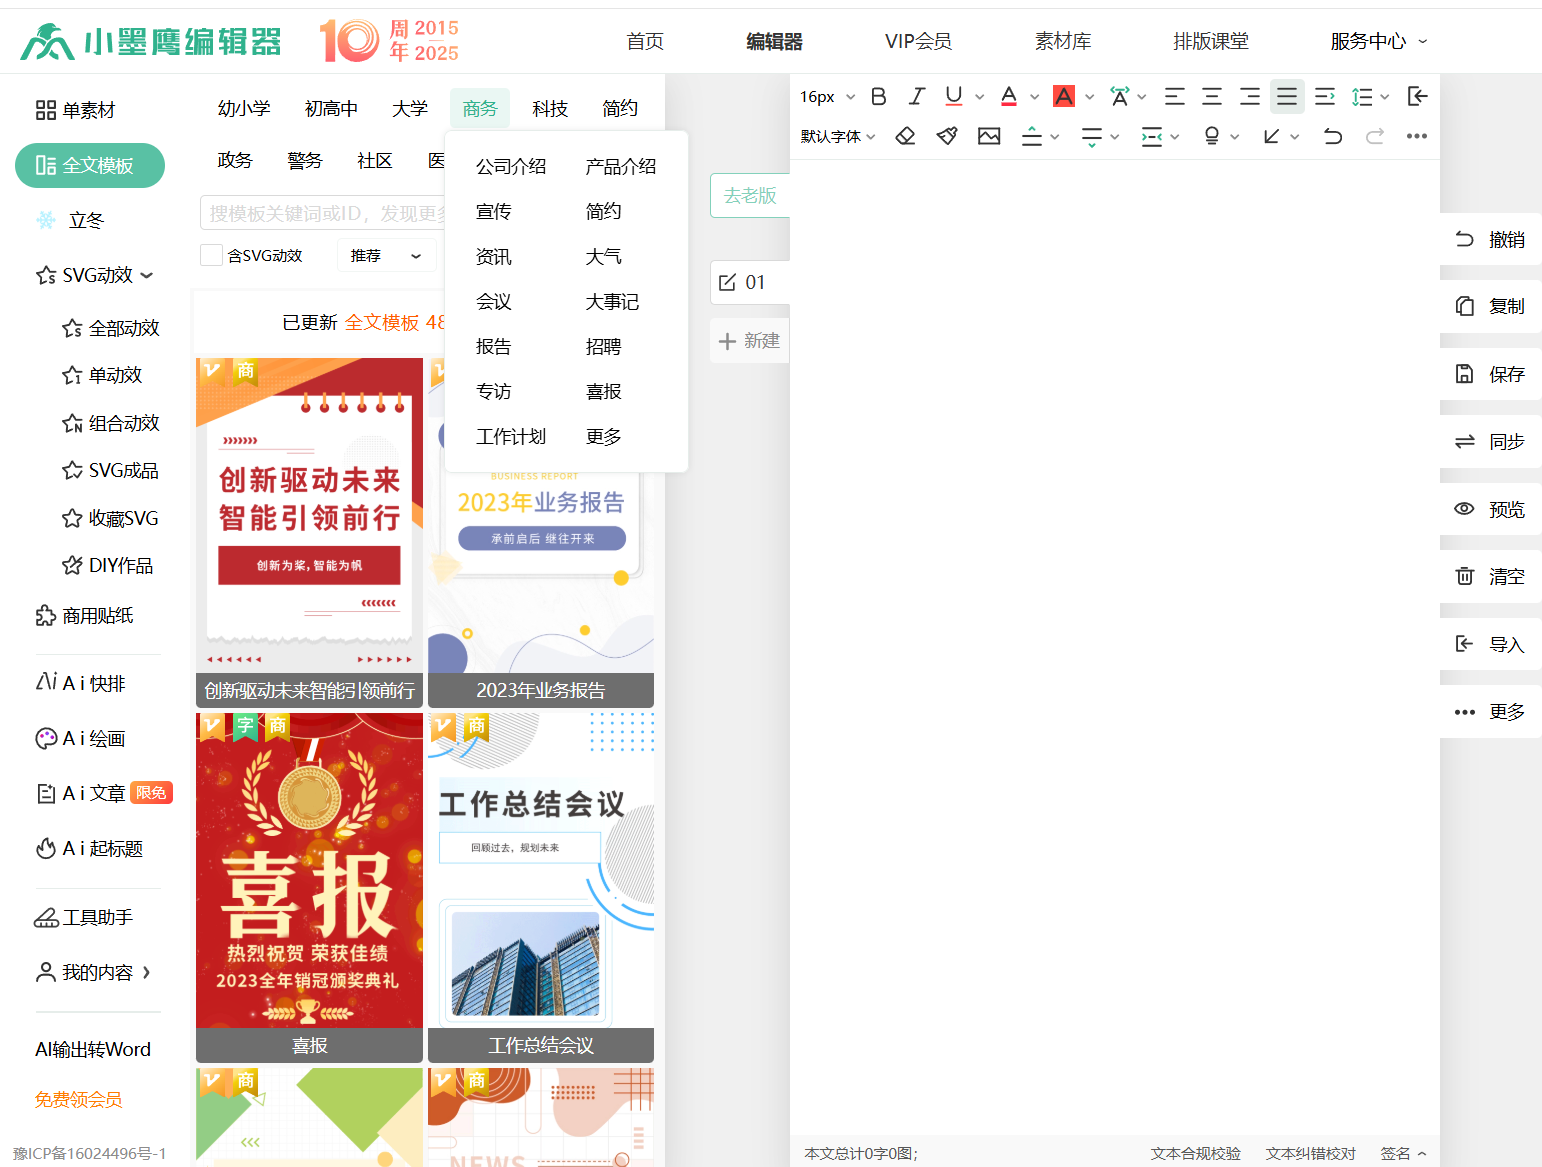1542x1167 pixels.
Task: Select the format painter brush icon
Action: [947, 136]
